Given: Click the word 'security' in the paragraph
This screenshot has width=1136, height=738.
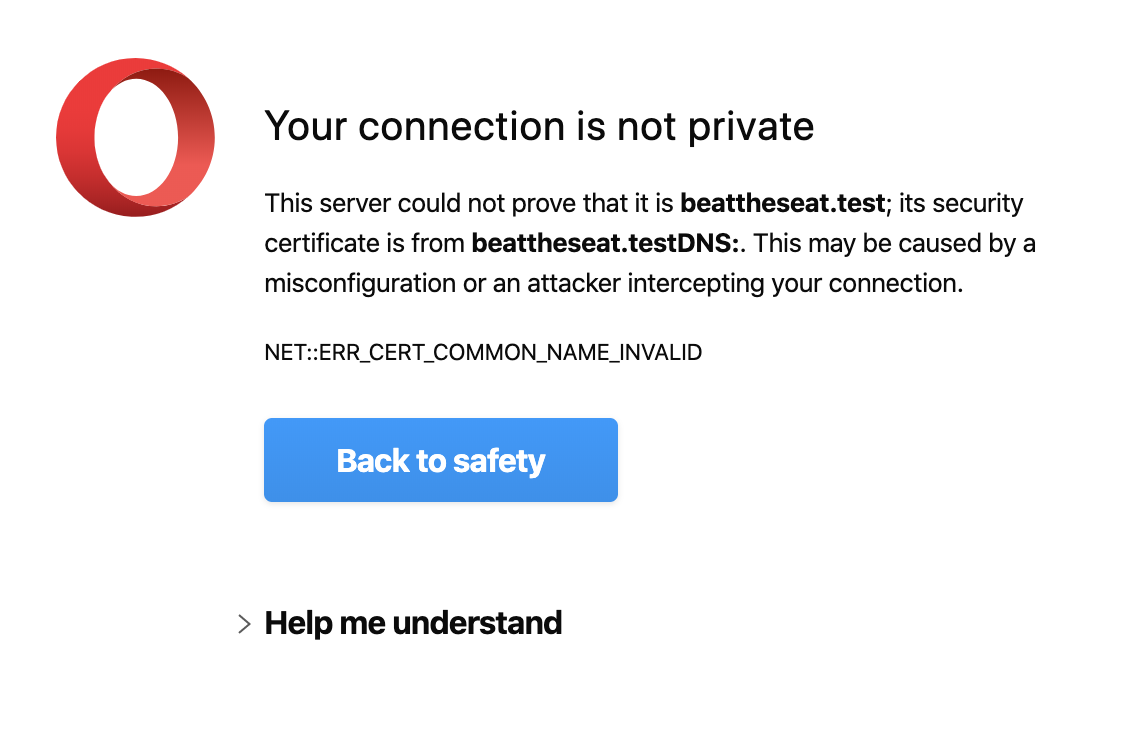Looking at the screenshot, I should [x=977, y=204].
